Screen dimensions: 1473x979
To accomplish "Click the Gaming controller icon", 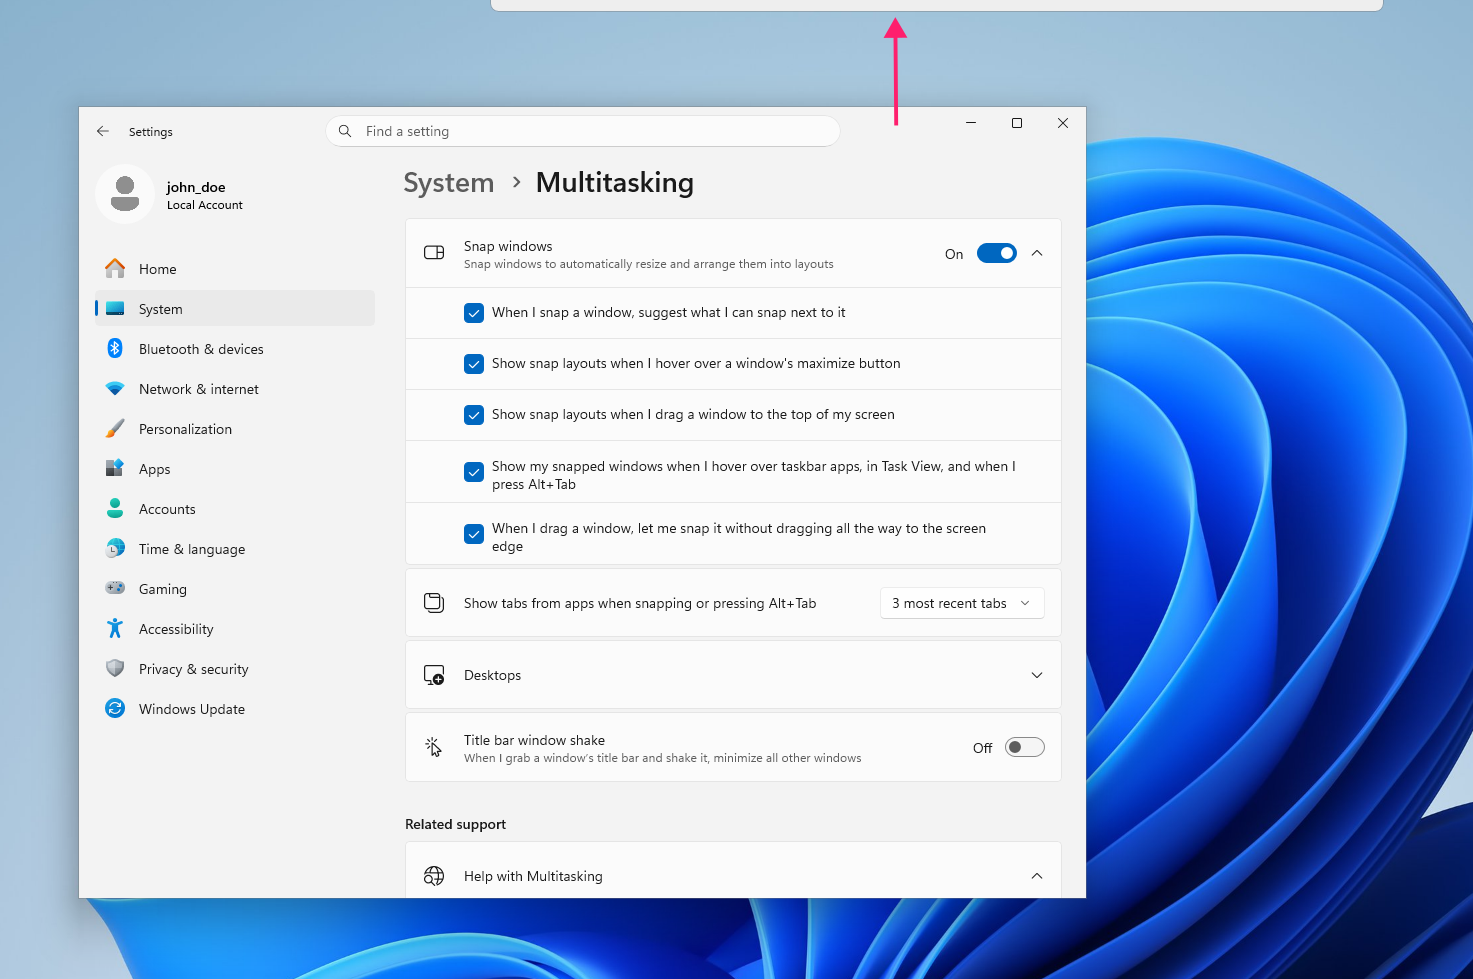I will click(115, 588).
